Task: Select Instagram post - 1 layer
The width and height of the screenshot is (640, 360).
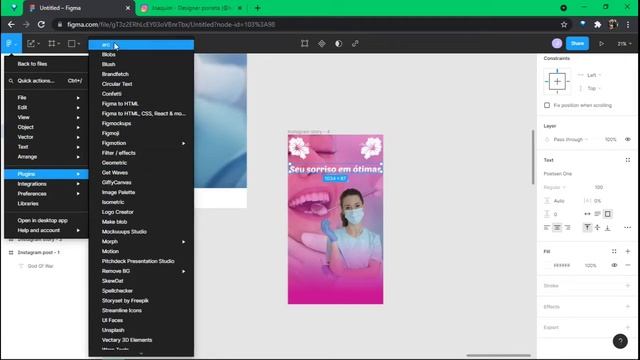Action: [x=38, y=253]
